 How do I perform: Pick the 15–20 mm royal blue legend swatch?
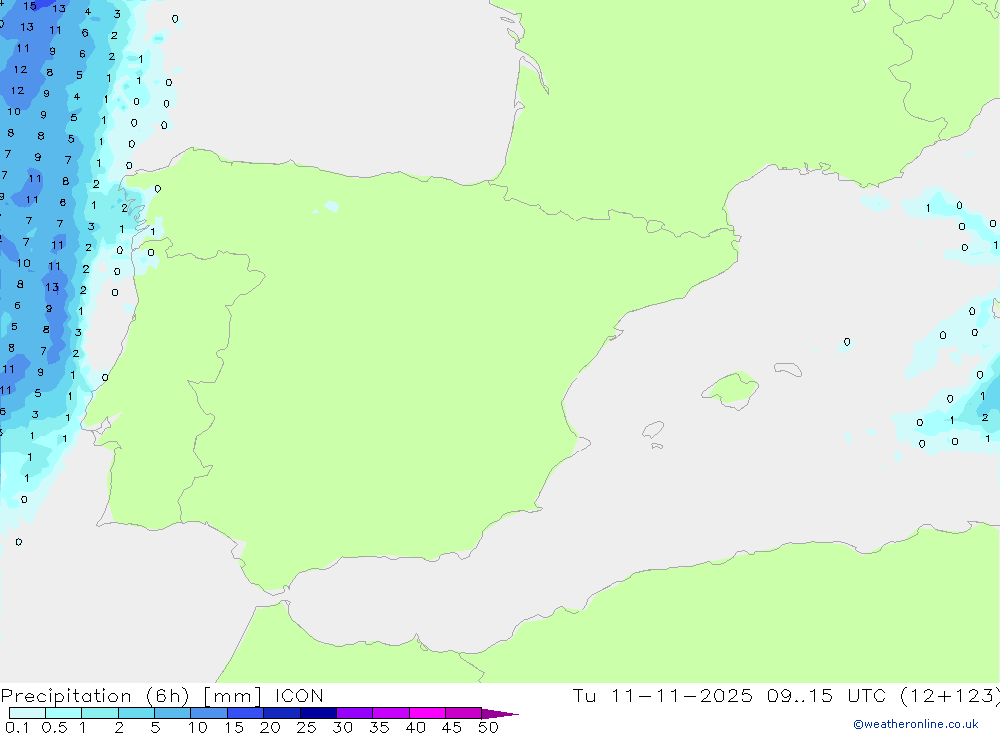(246, 713)
